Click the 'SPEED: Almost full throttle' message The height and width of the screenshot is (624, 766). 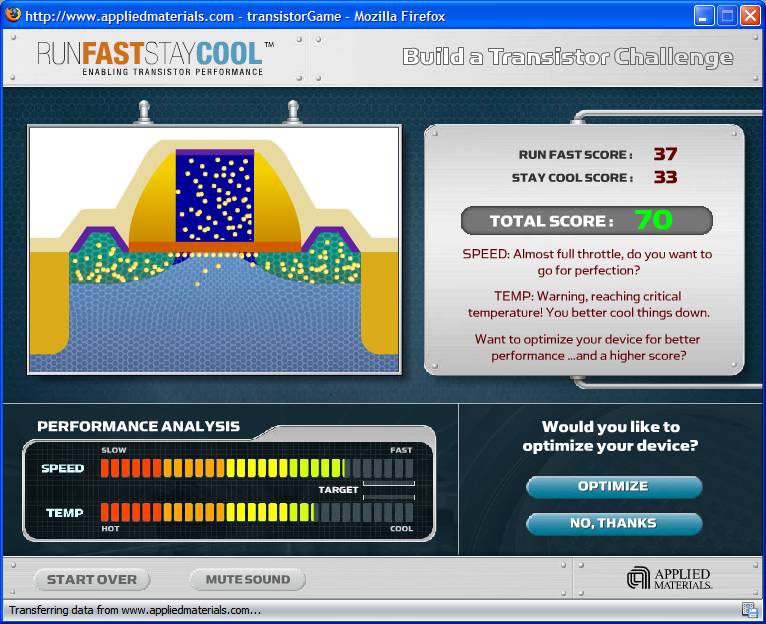click(587, 262)
